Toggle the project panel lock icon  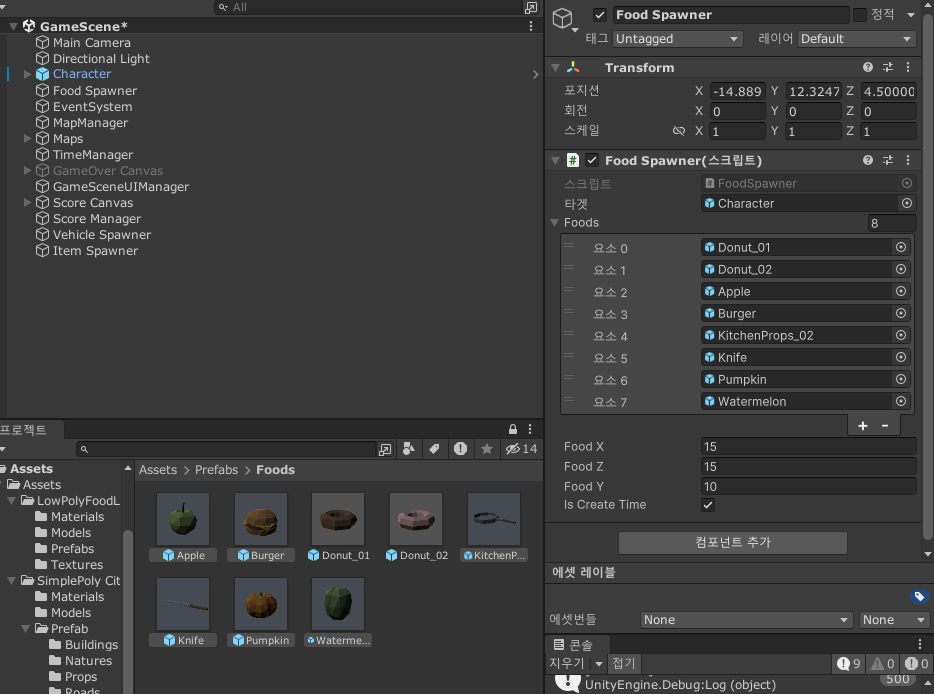[513, 429]
